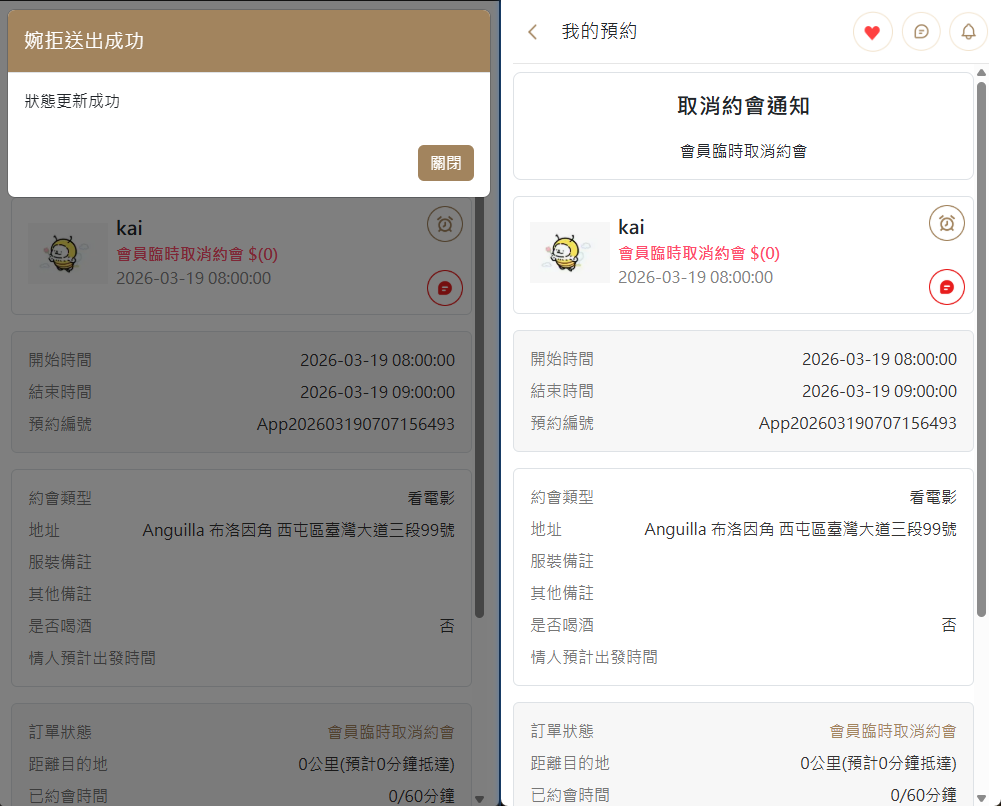The width and height of the screenshot is (1001, 806).
Task: Click red chat icon in right kai card
Action: pyautogui.click(x=947, y=287)
